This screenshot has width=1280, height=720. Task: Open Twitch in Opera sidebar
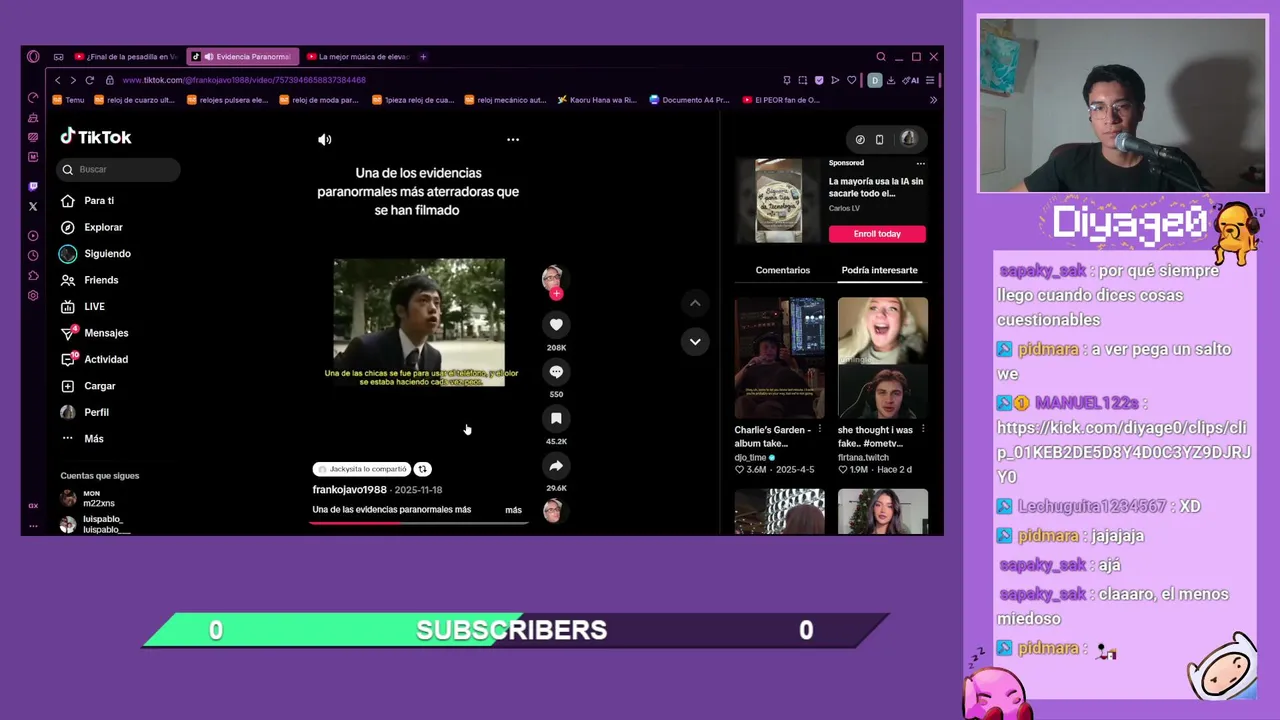(x=33, y=186)
